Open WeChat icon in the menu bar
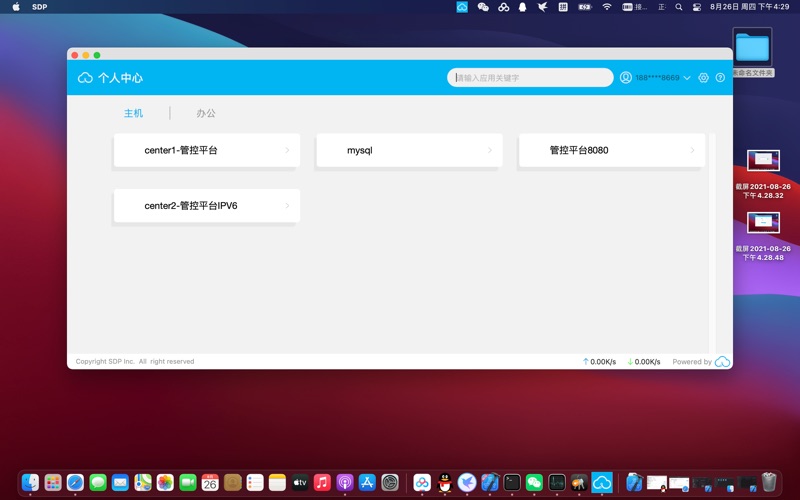Image resolution: width=800 pixels, height=500 pixels. tap(484, 7)
